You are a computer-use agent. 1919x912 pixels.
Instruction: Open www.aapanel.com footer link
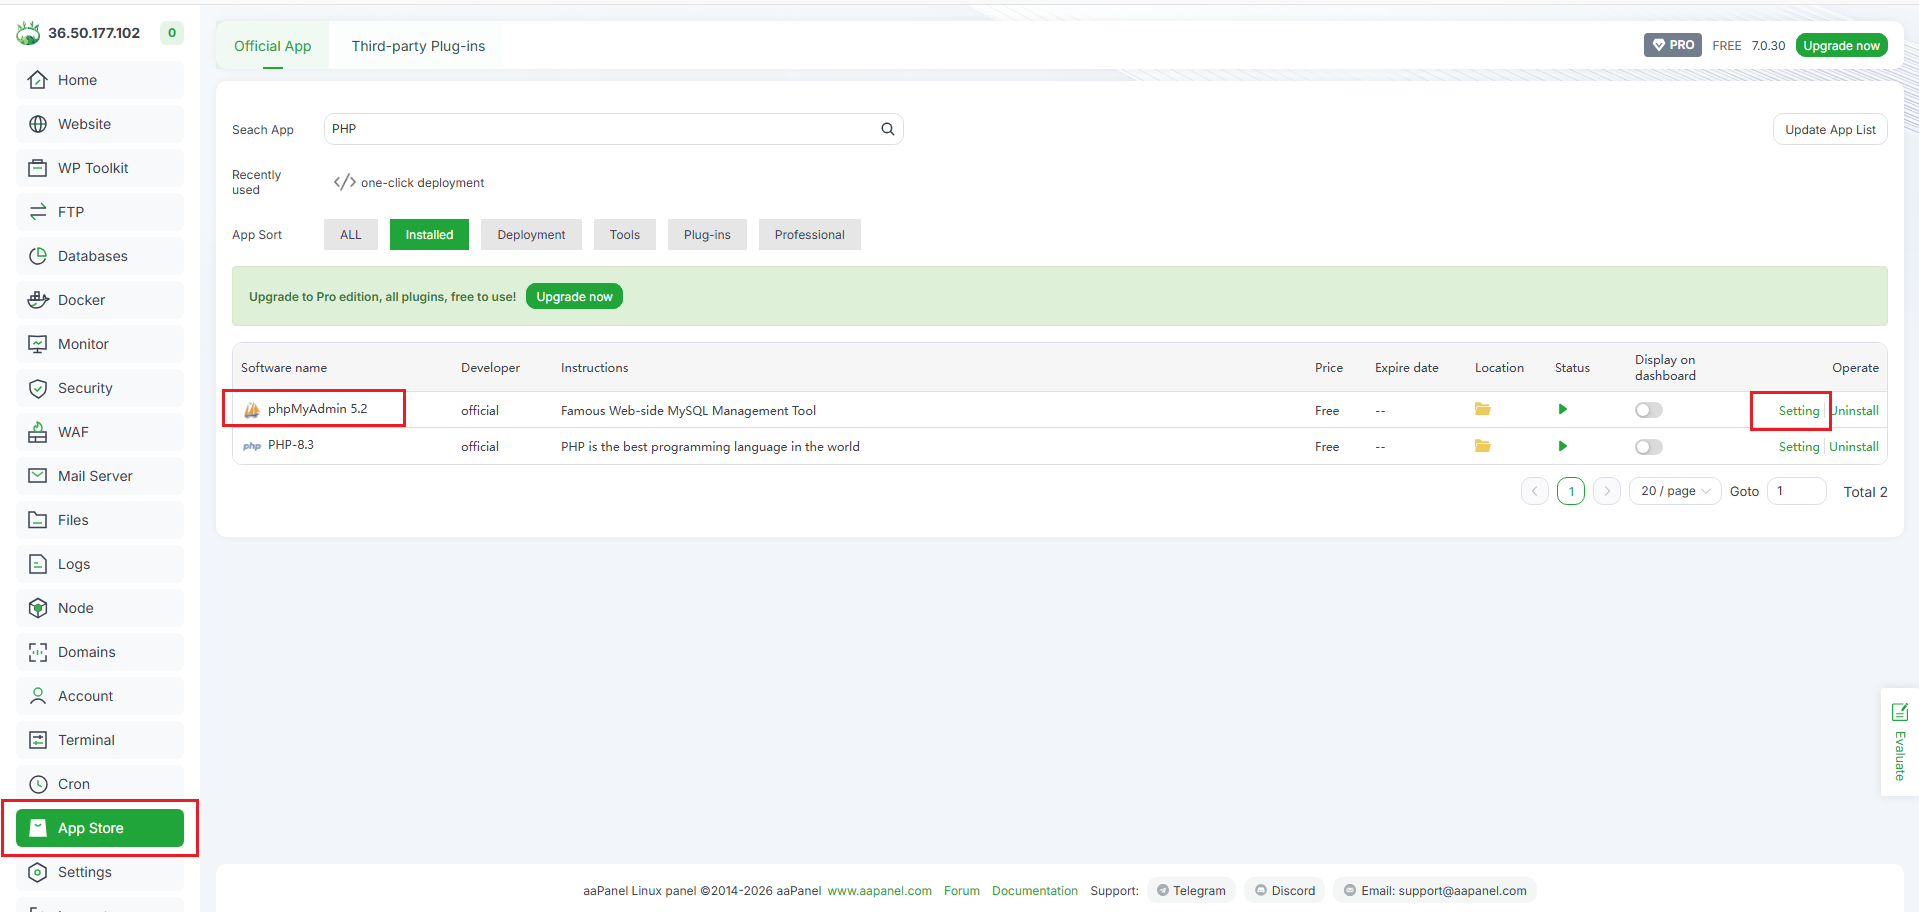[879, 891]
